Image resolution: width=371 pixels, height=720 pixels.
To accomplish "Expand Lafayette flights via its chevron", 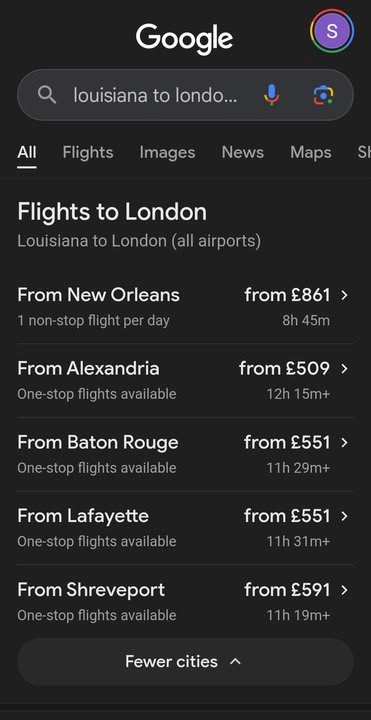I will click(345, 516).
